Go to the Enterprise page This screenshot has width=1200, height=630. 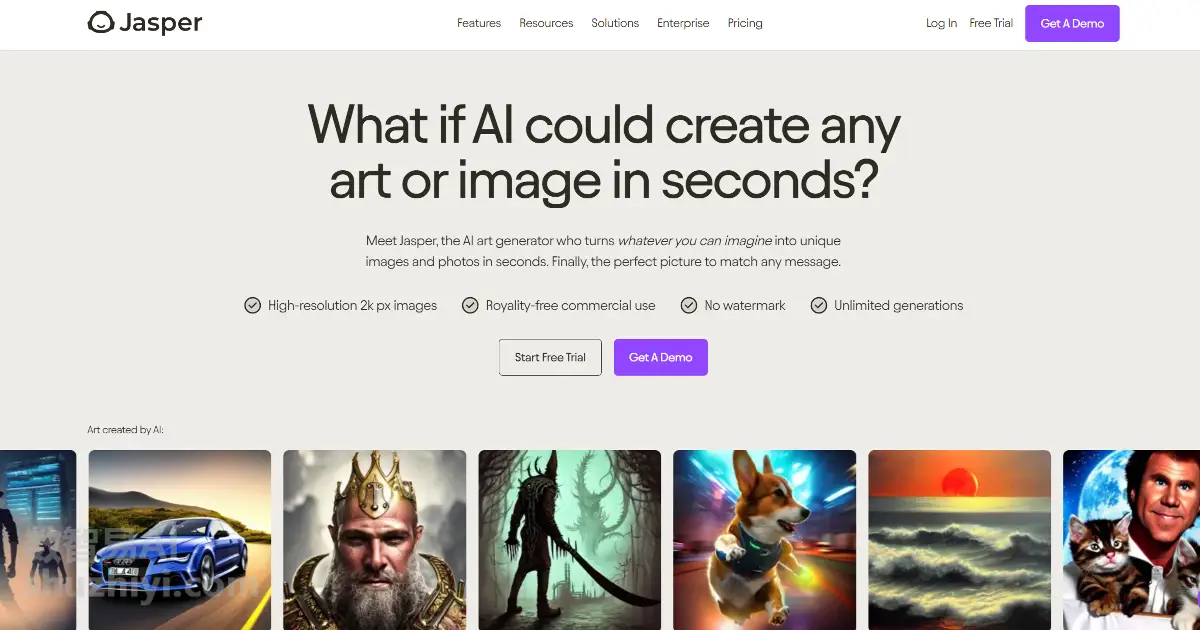click(x=683, y=23)
